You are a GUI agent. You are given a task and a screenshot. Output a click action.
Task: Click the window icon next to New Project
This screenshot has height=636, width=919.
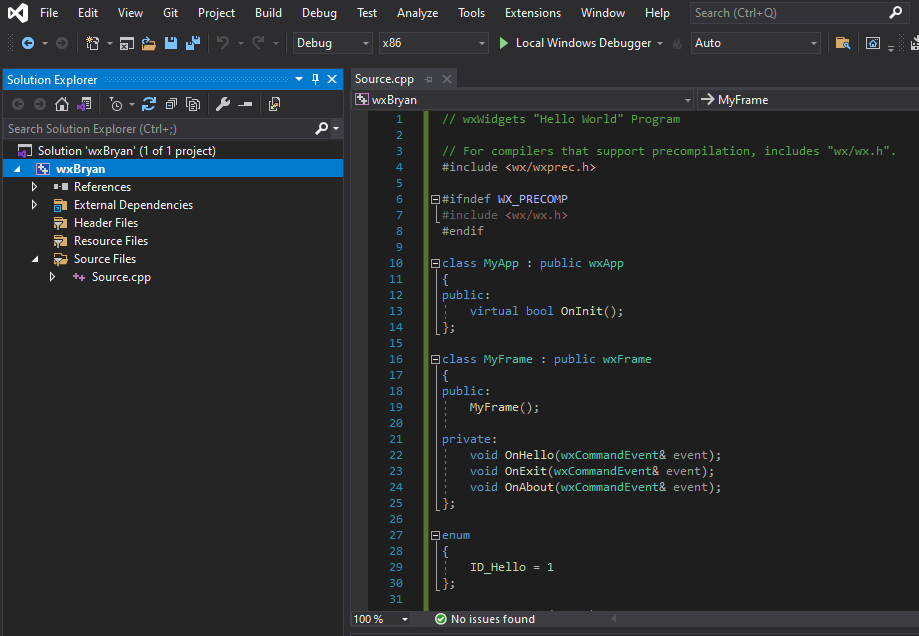pyautogui.click(x=127, y=43)
